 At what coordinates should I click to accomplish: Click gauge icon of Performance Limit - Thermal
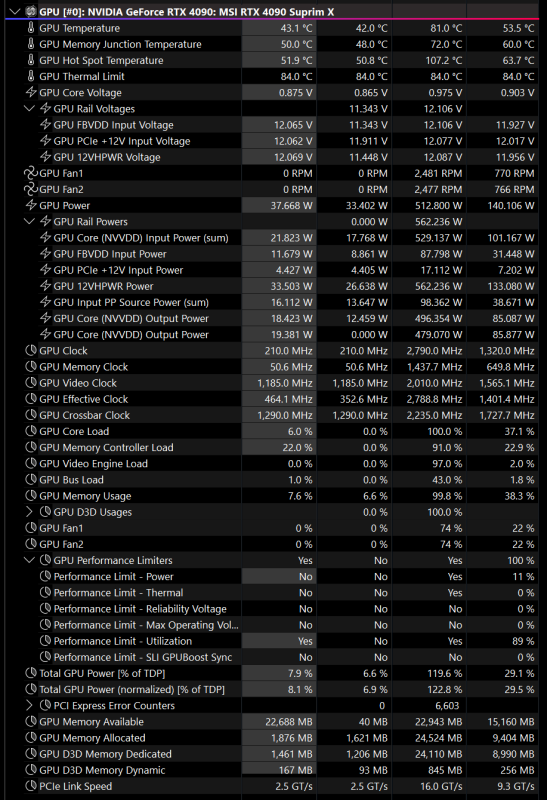[x=45, y=593]
